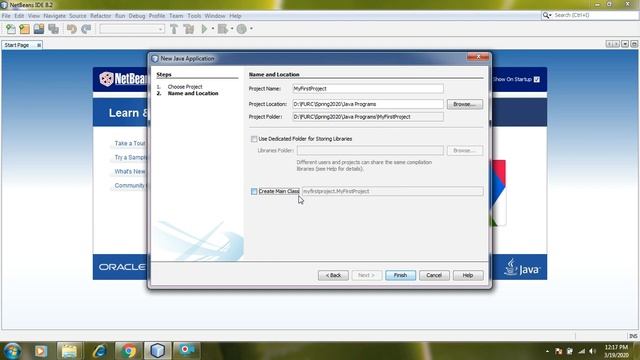The height and width of the screenshot is (360, 640).
Task: Open the Tools menu
Action: tap(194, 16)
